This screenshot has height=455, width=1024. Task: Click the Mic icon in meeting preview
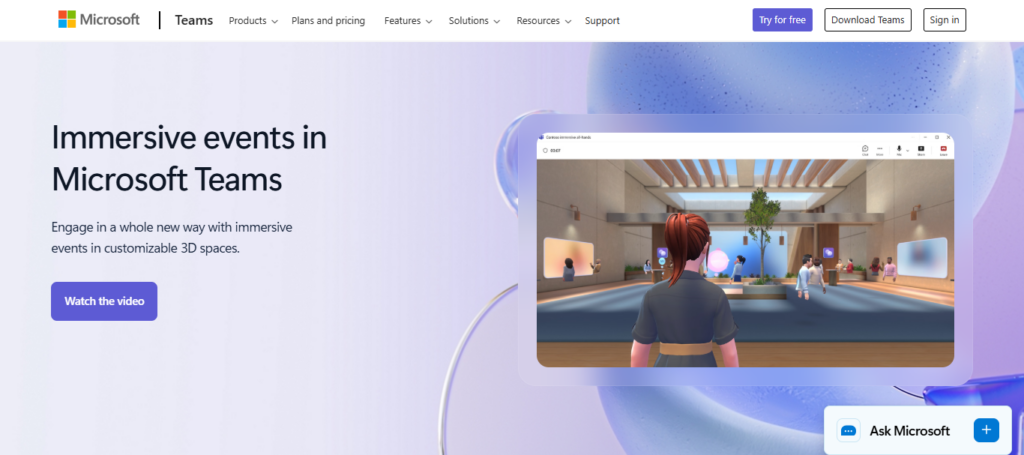pos(899,150)
